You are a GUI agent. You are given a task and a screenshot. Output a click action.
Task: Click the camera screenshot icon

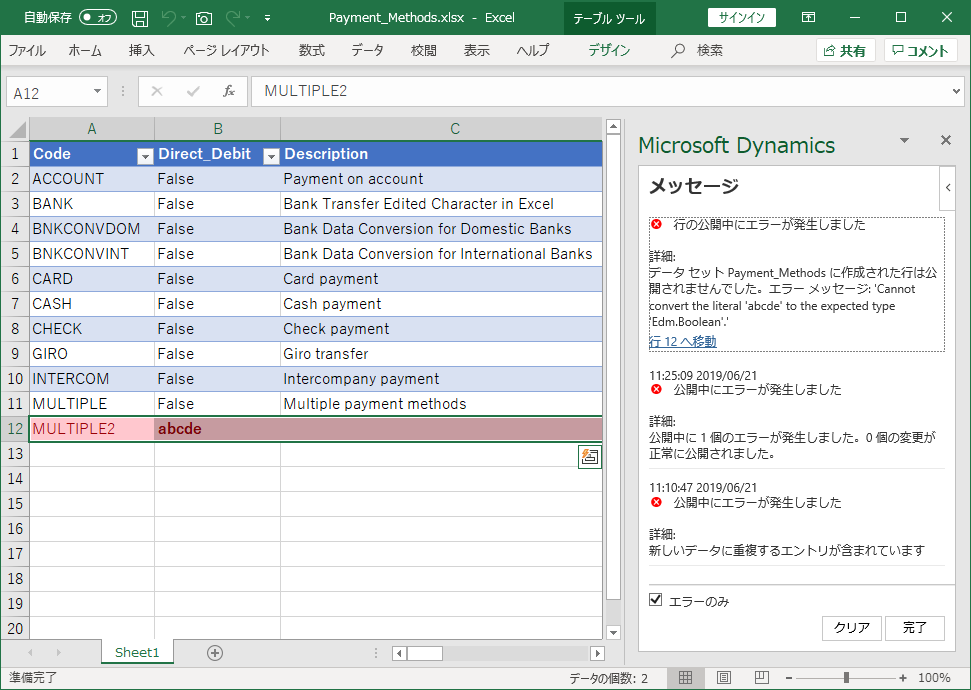coord(204,19)
